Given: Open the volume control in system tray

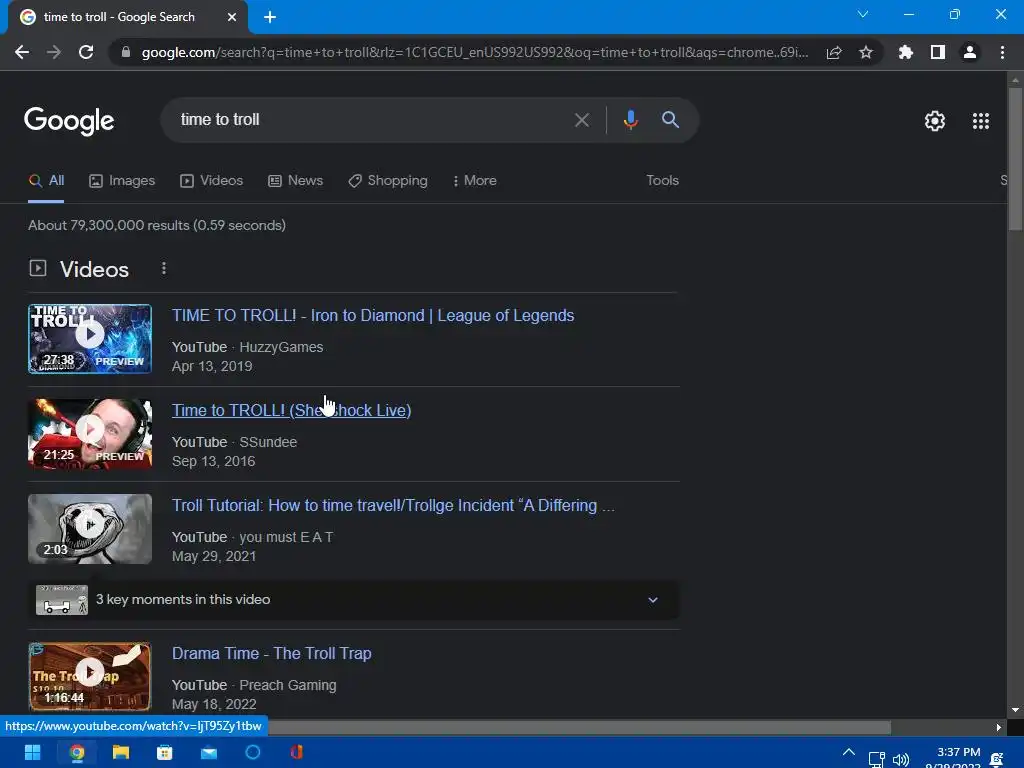Looking at the screenshot, I should click(x=901, y=760).
